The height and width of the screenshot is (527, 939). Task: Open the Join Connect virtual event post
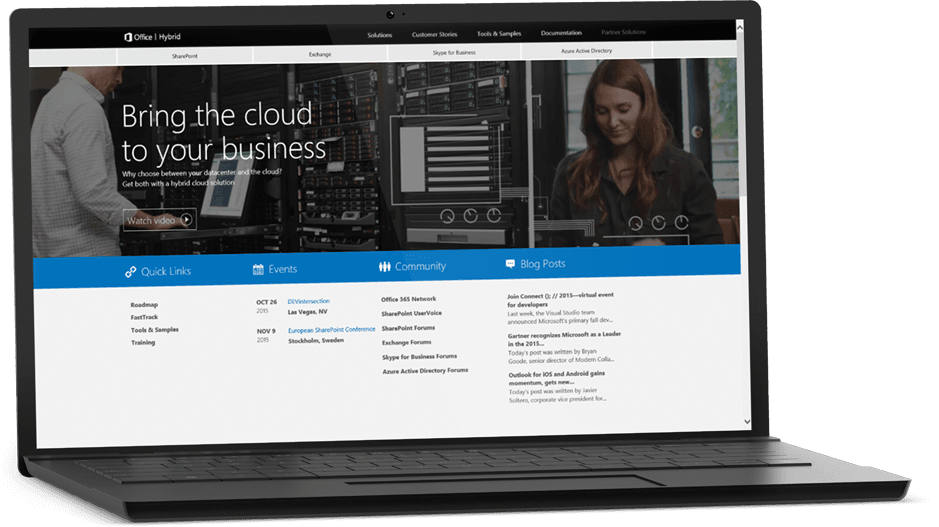click(x=561, y=299)
